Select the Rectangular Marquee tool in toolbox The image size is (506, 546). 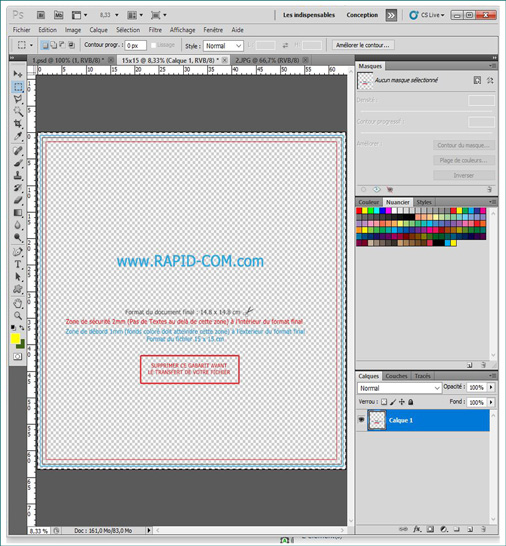[x=17, y=86]
